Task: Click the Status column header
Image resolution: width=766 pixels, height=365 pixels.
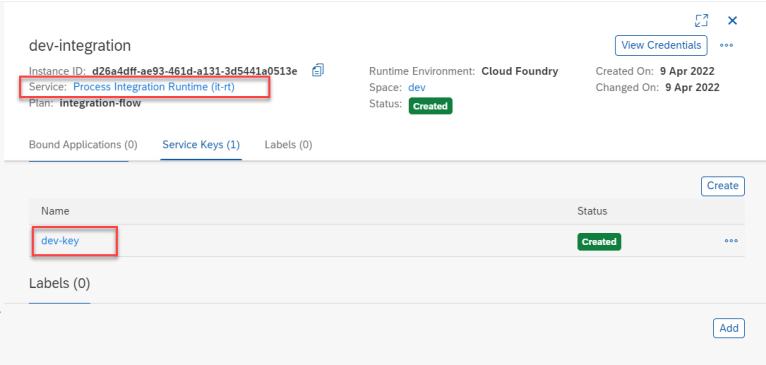Action: click(x=592, y=211)
